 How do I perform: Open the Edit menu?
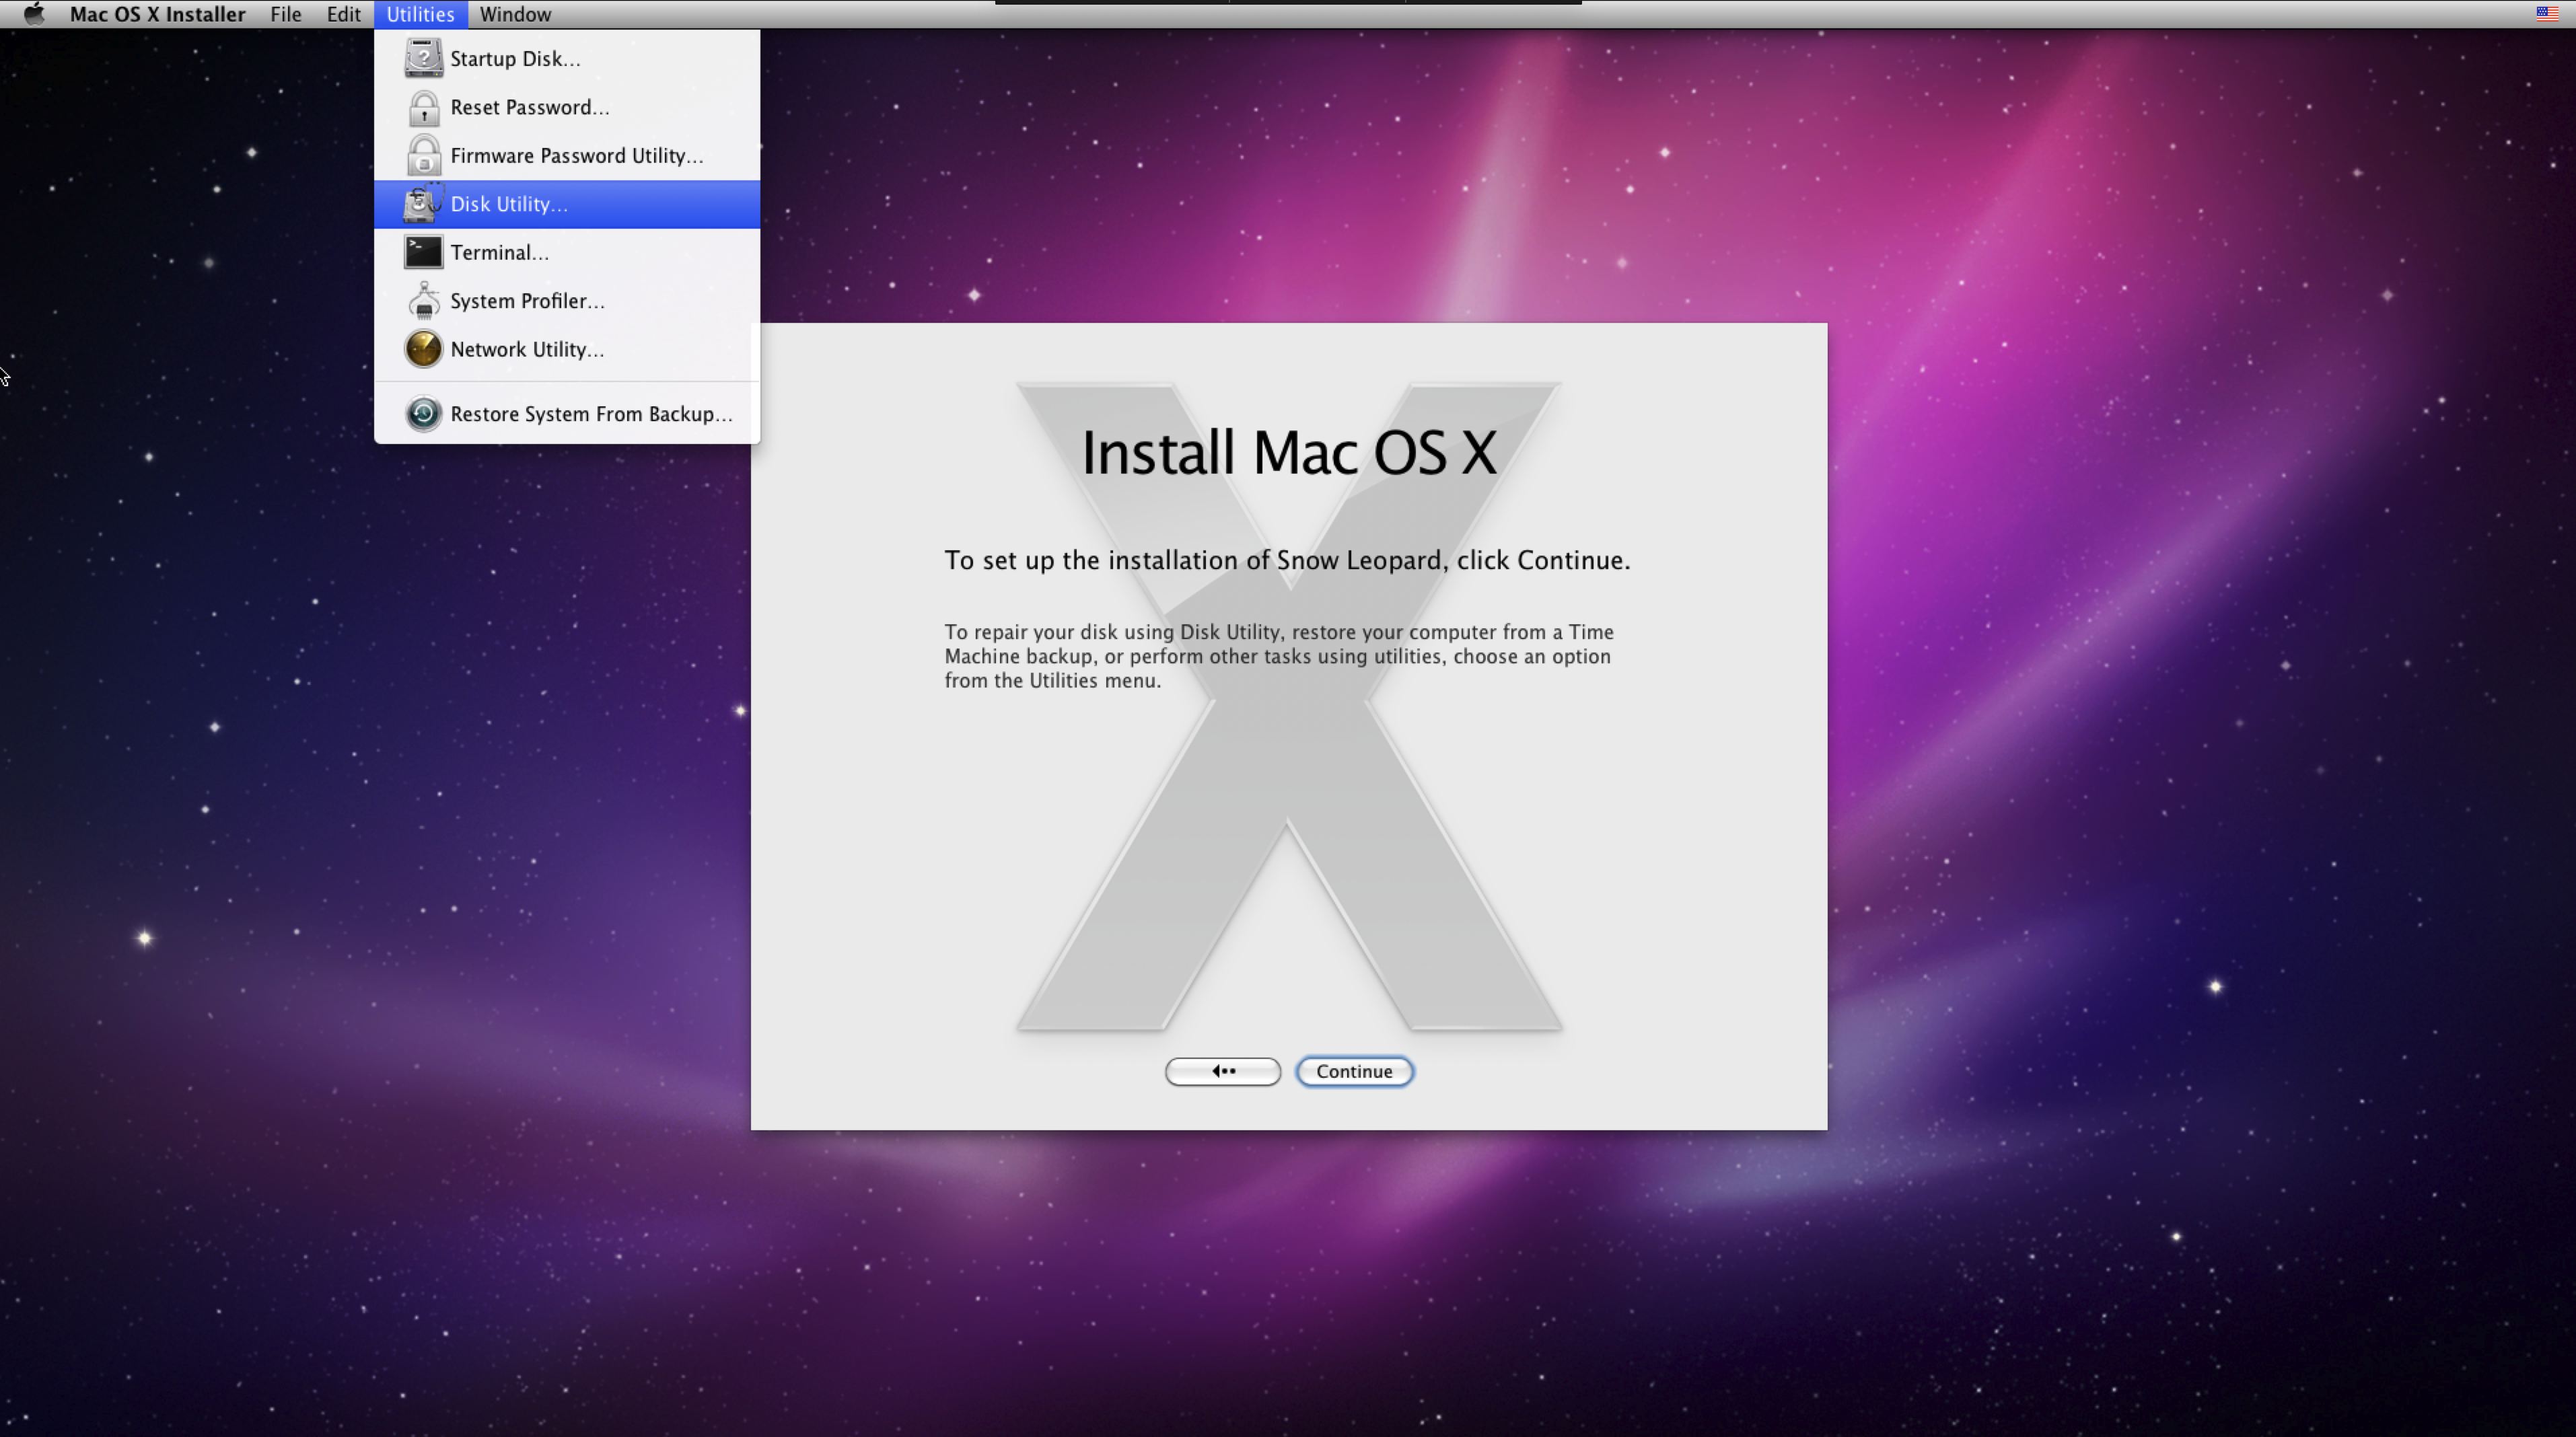(x=343, y=14)
